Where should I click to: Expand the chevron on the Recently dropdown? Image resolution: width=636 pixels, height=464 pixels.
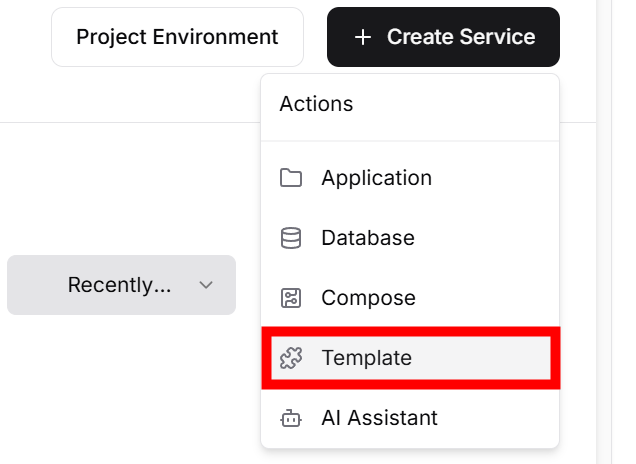tap(206, 285)
